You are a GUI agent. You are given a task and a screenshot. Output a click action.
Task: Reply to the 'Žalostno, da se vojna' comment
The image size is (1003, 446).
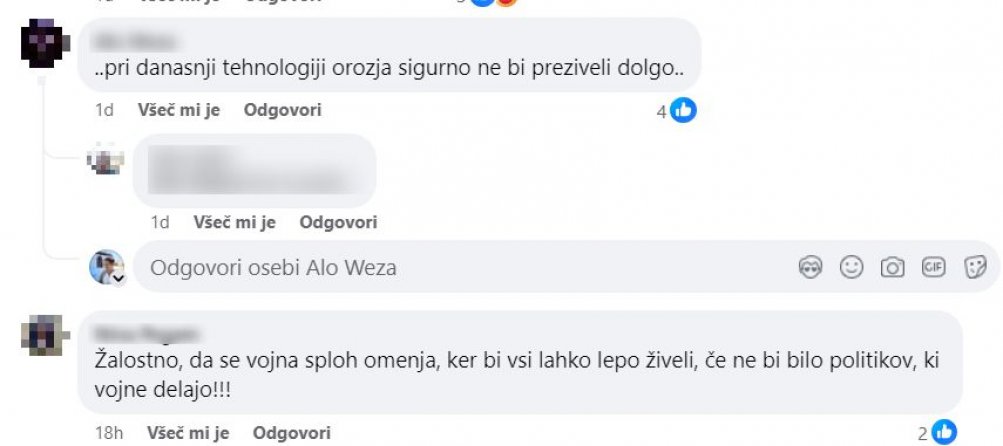point(292,433)
